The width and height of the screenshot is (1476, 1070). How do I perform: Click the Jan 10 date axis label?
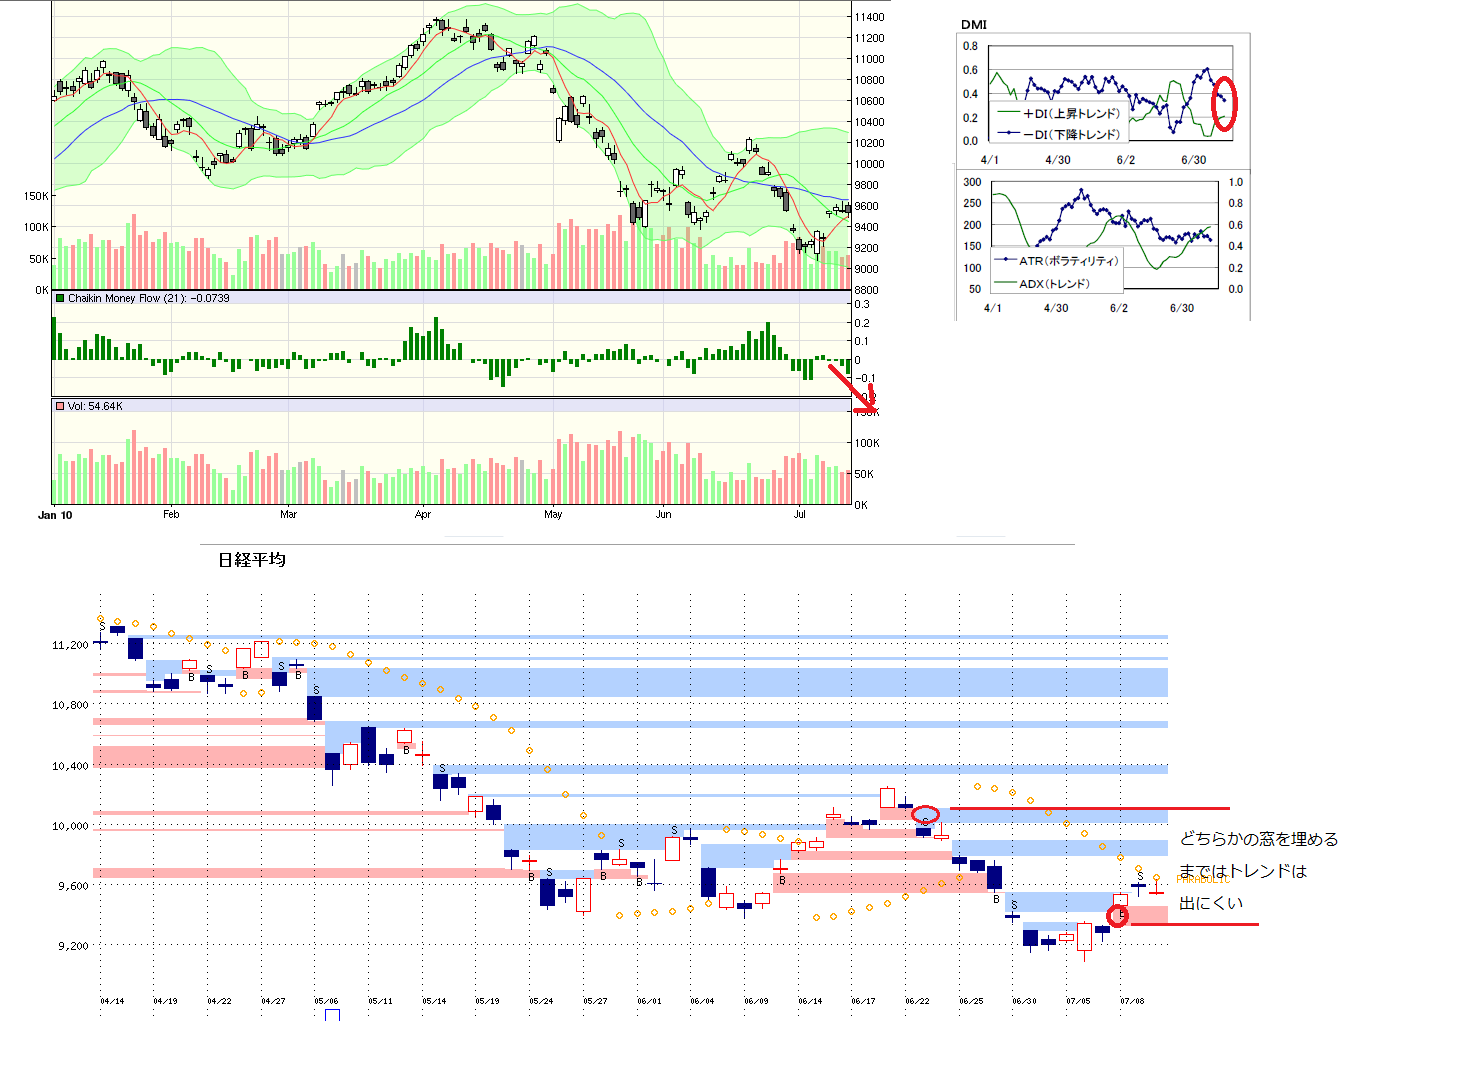tap(55, 515)
